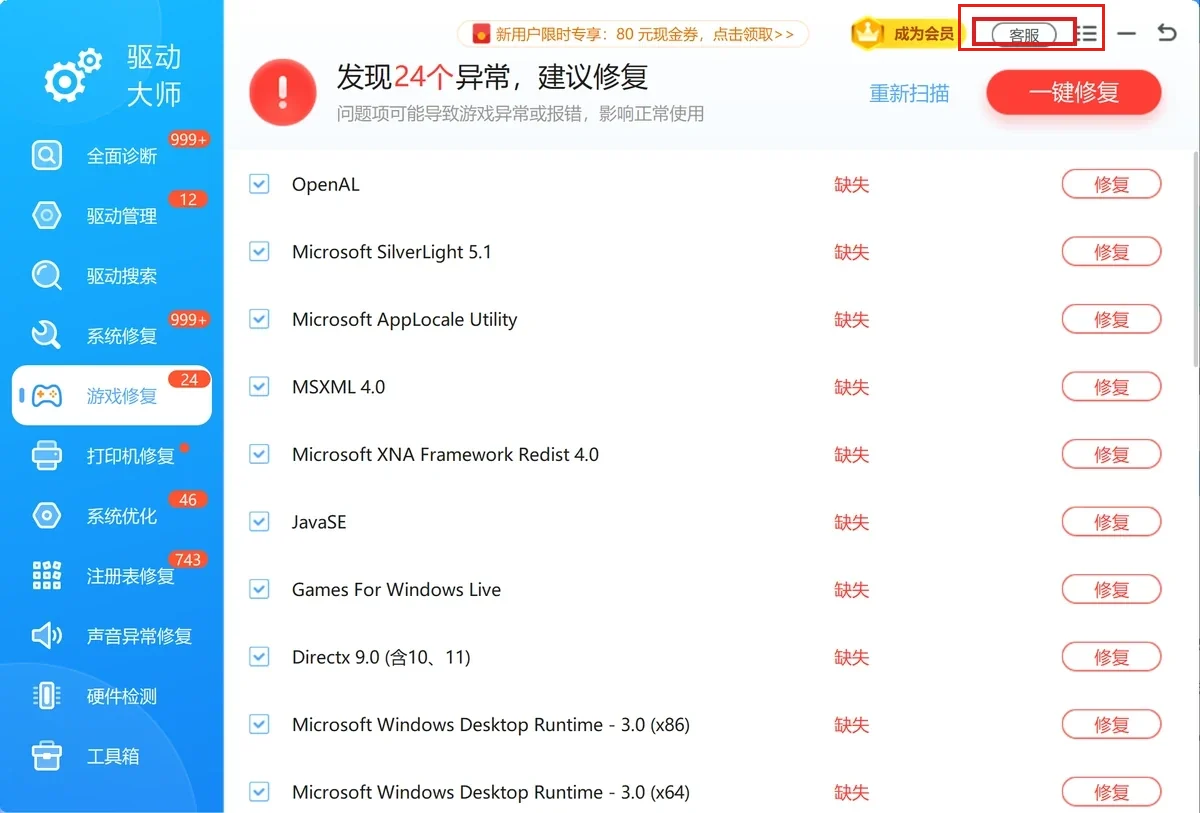Uncheck the Desktop Runtime 3.0 (x86) checkbox

click(x=259, y=725)
